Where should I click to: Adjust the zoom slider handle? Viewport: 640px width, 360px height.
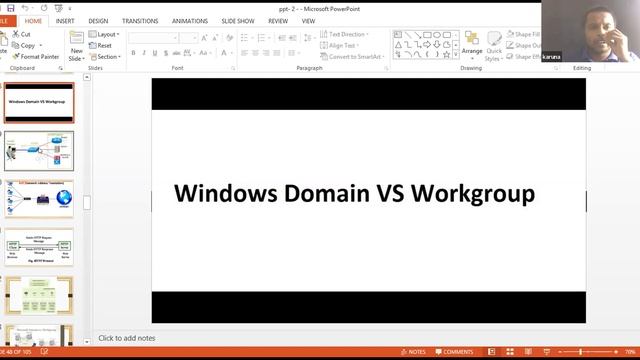point(580,352)
